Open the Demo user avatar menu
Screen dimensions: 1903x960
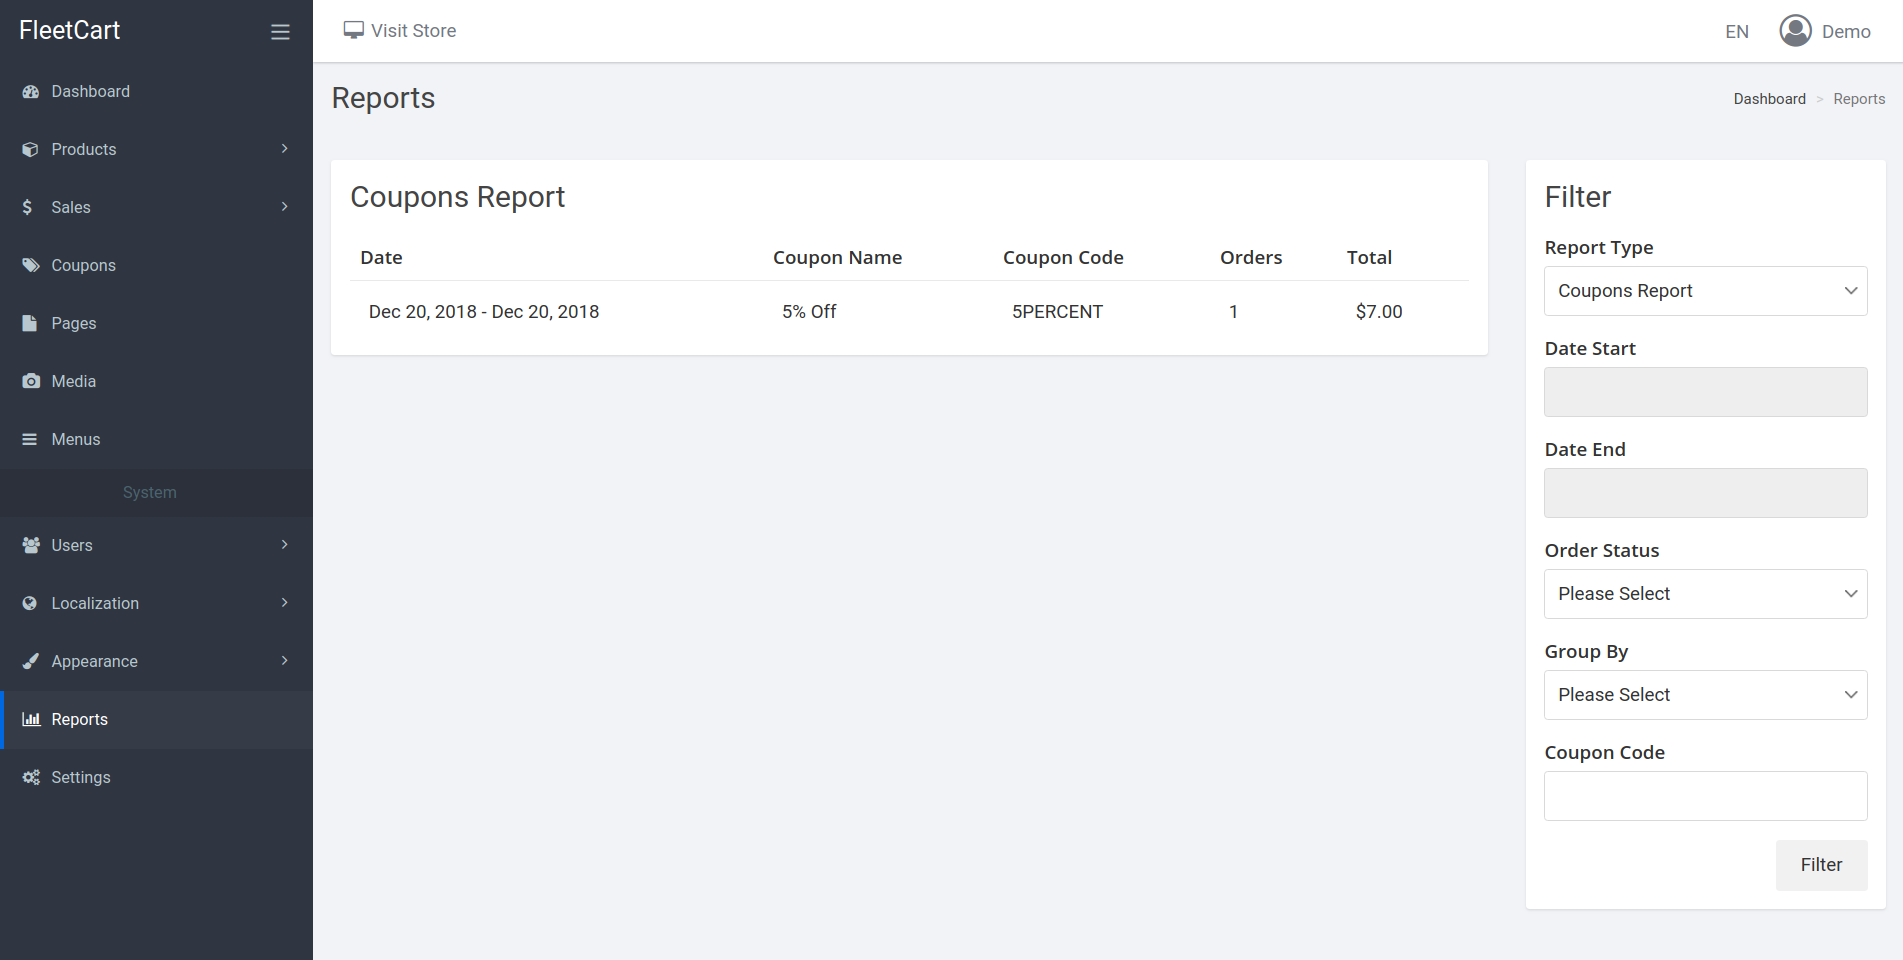pos(1795,30)
